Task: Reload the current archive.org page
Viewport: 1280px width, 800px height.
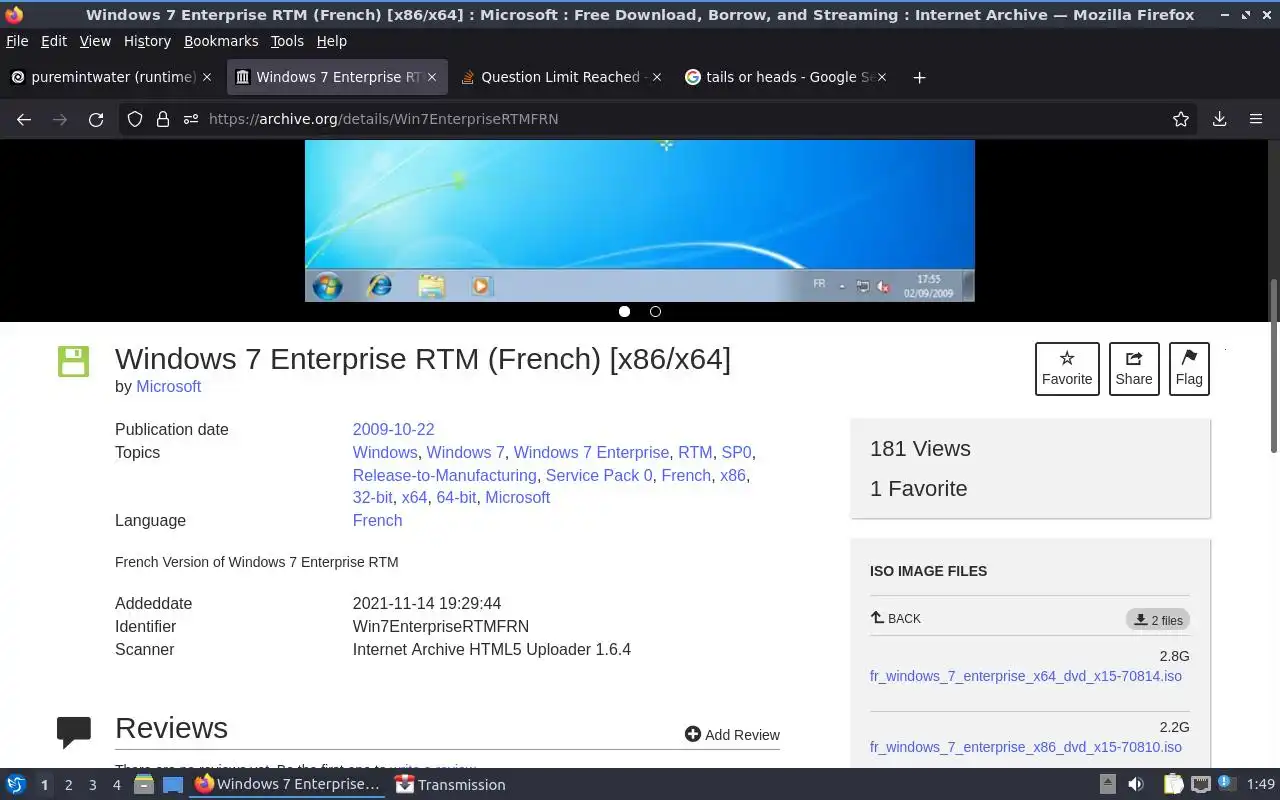Action: 96,119
